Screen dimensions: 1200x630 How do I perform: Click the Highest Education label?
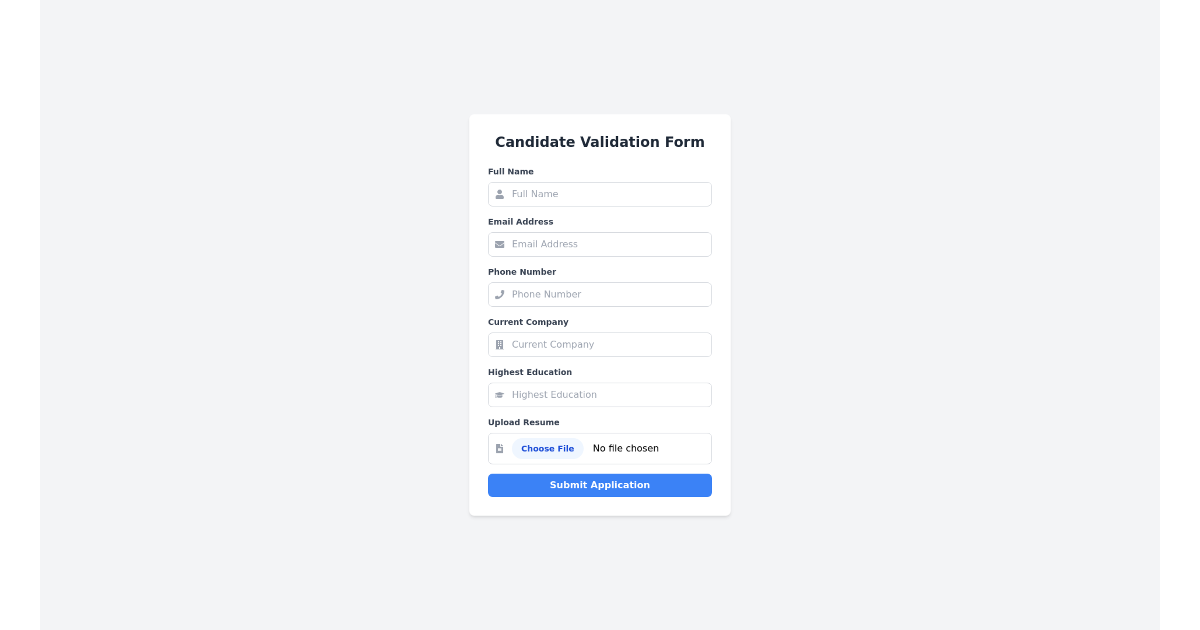pos(530,371)
